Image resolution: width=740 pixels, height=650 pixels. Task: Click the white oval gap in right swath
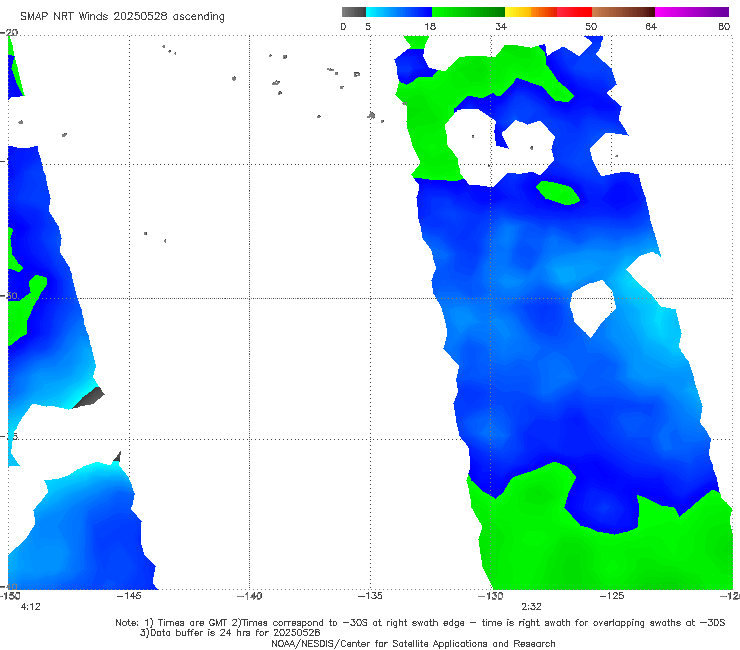(x=593, y=308)
